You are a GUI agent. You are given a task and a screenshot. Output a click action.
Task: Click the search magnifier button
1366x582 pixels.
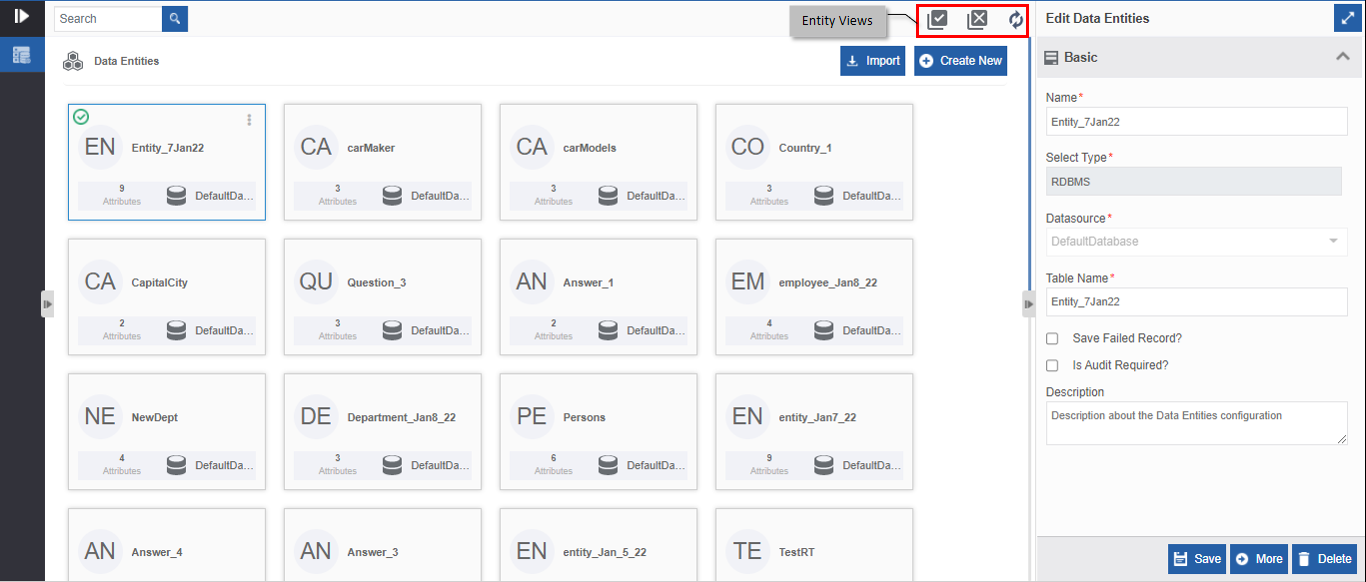pyautogui.click(x=174, y=19)
